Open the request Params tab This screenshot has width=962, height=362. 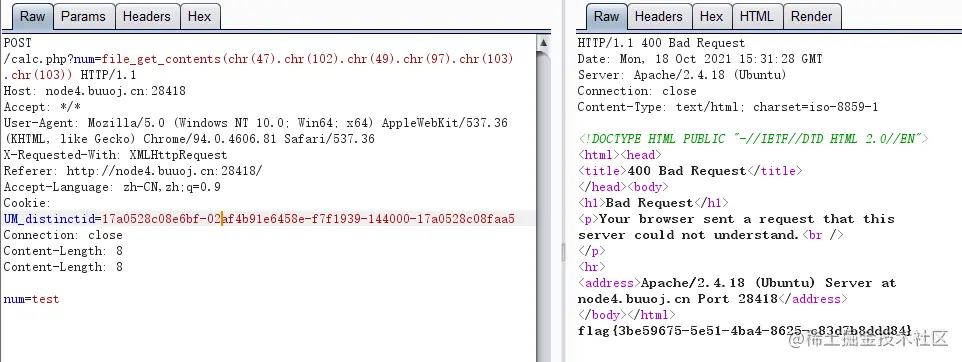point(83,17)
